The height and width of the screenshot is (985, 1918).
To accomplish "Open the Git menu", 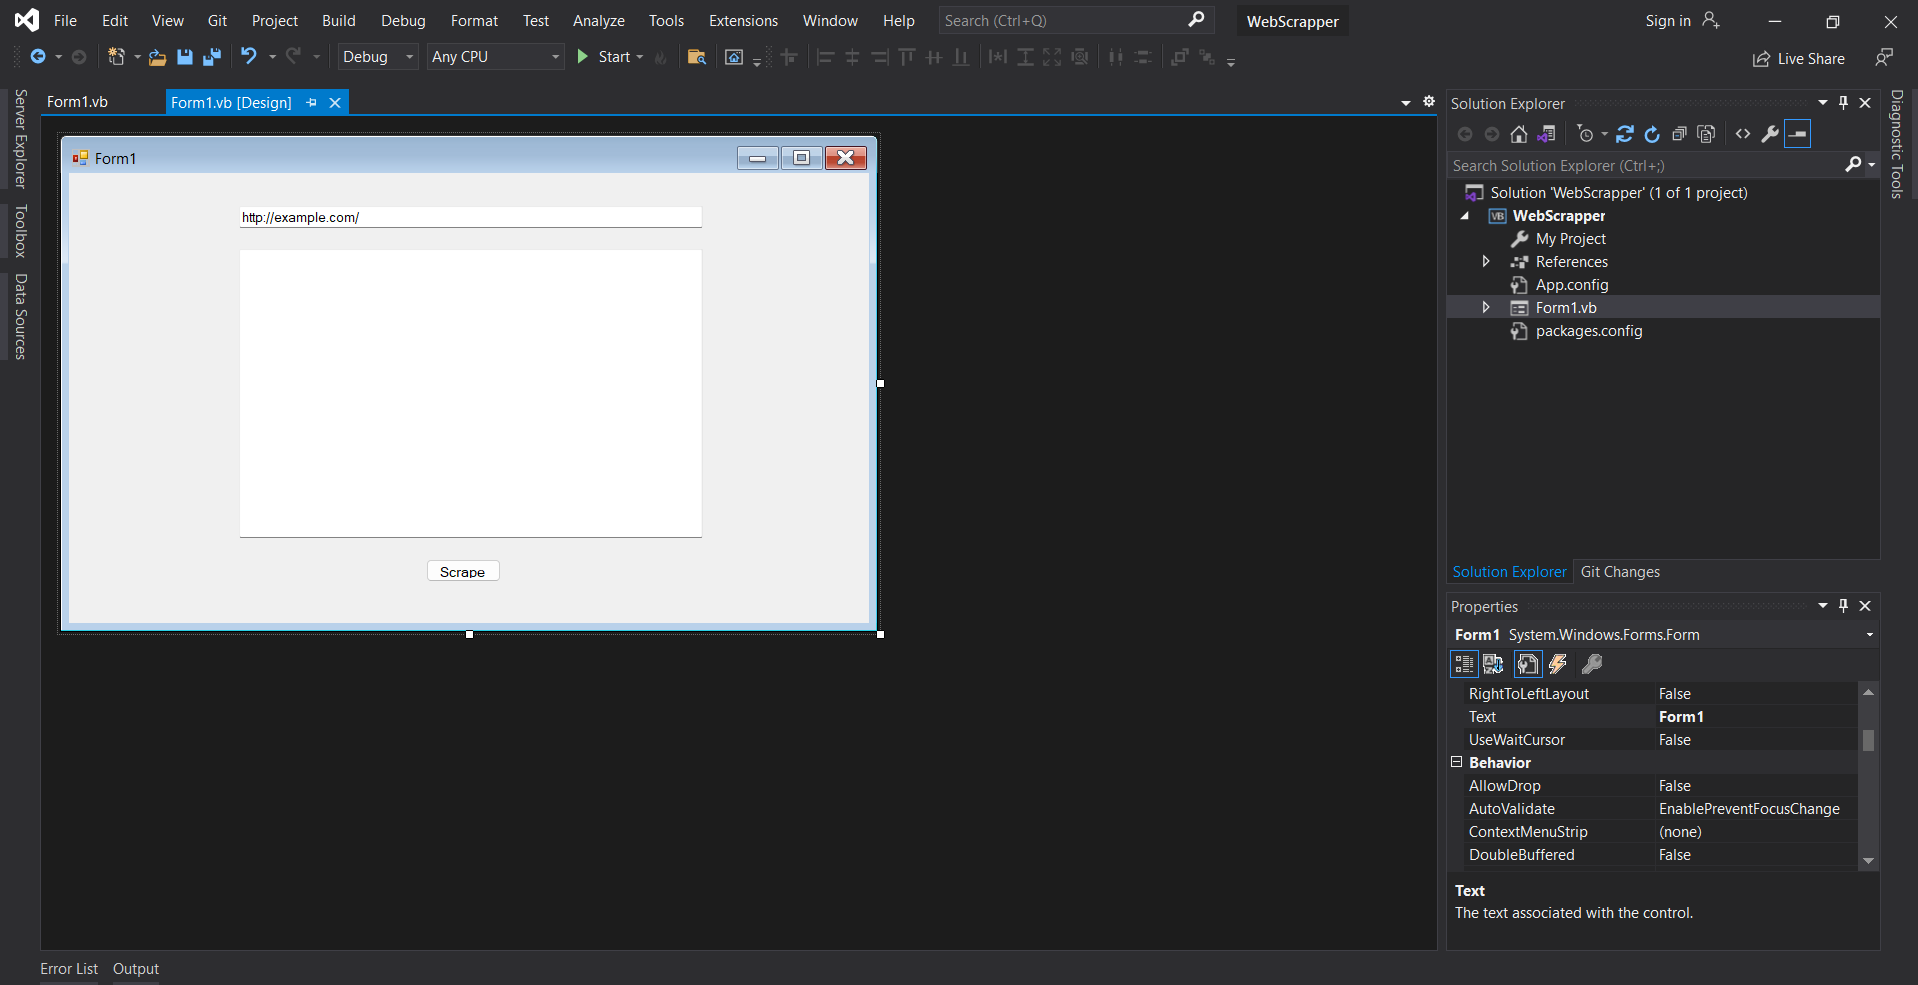I will point(216,20).
